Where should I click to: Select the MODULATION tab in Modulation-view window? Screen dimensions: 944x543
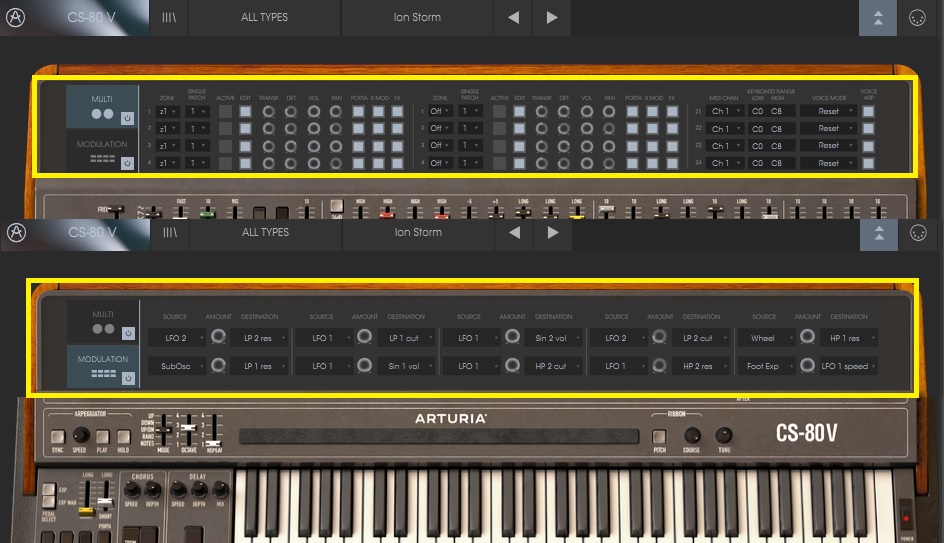(x=103, y=366)
